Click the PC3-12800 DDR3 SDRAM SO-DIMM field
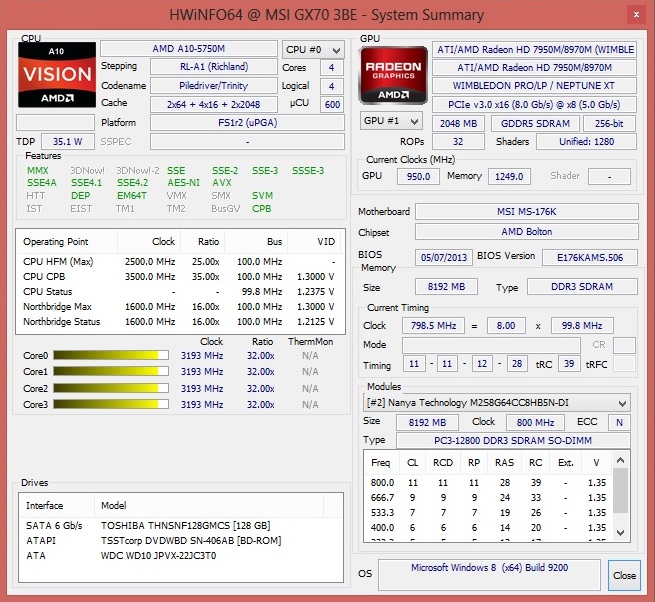The height and width of the screenshot is (602, 655). point(513,441)
